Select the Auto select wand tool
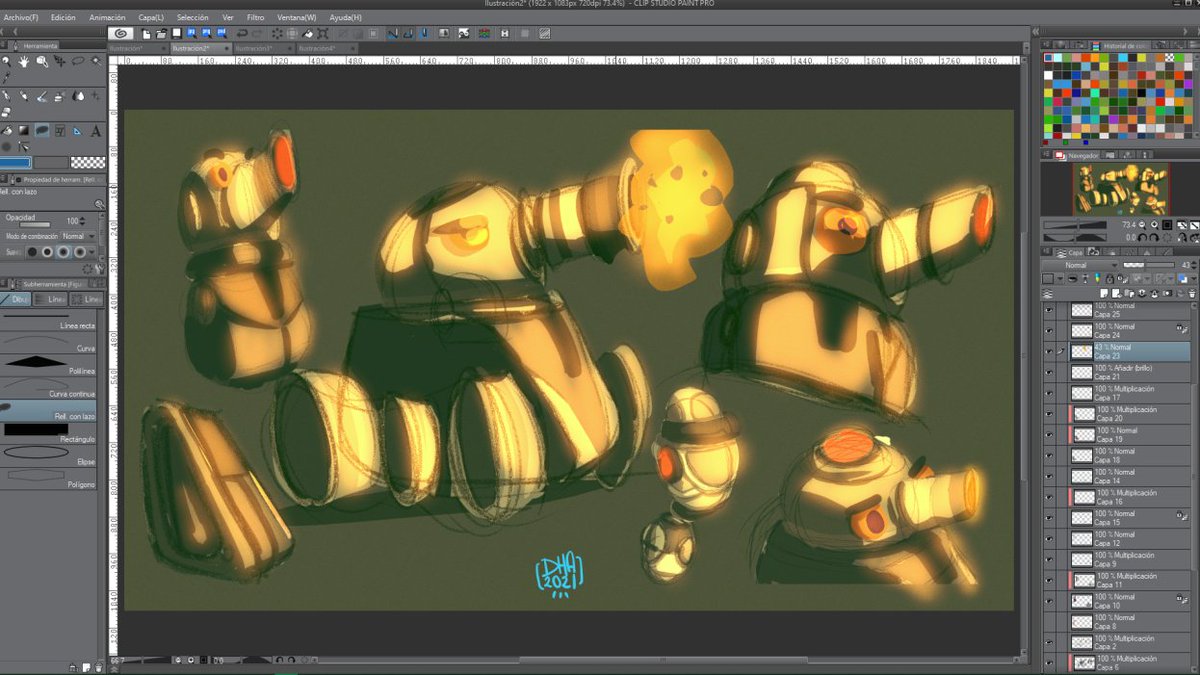The height and width of the screenshot is (675, 1200). (96, 61)
